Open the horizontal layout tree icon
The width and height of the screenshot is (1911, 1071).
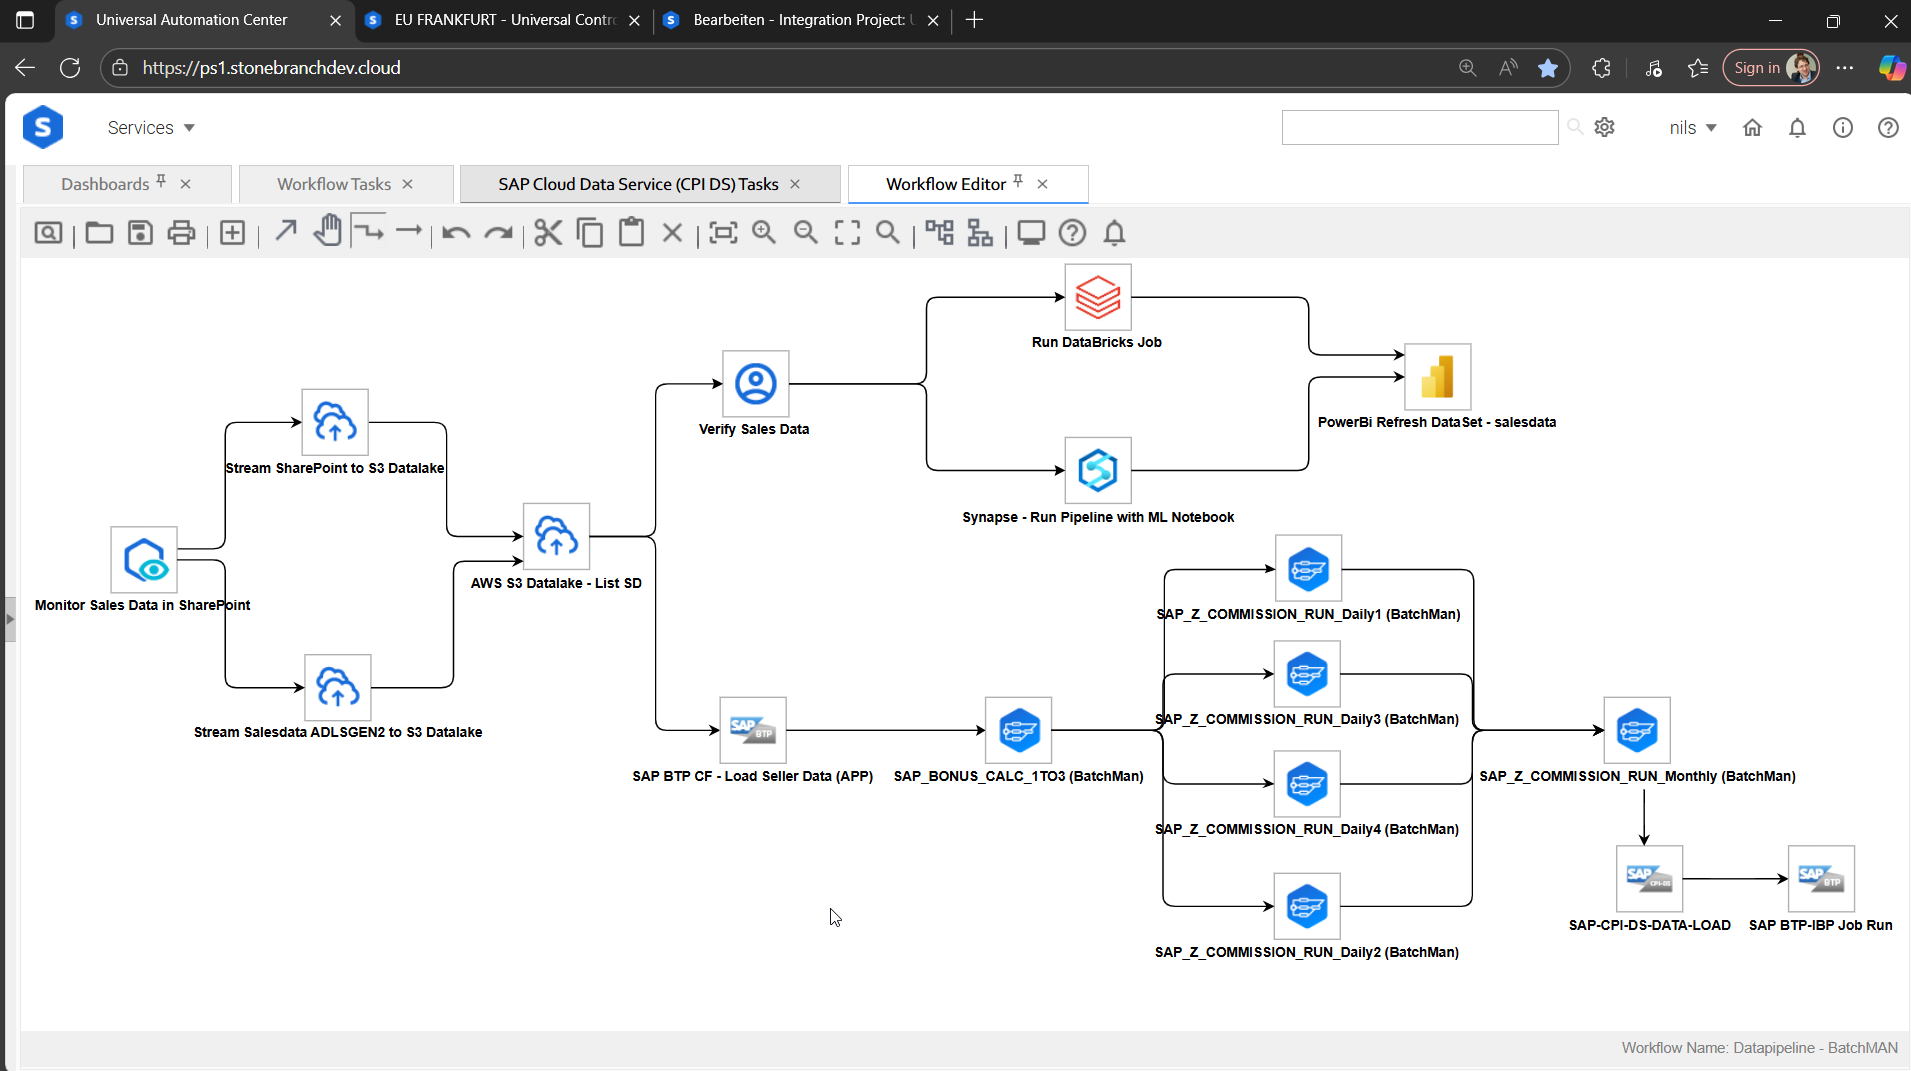[939, 233]
